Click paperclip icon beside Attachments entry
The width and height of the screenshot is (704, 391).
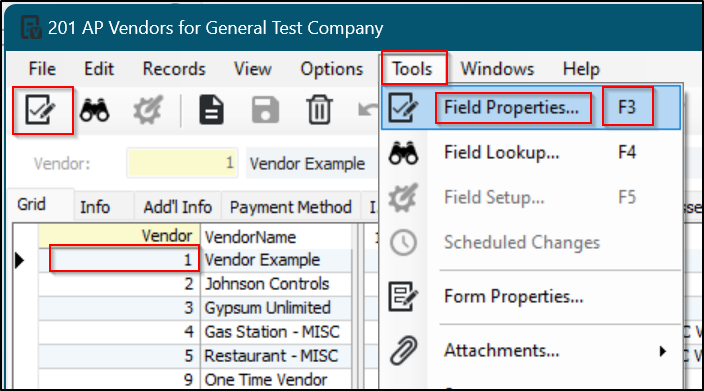403,350
